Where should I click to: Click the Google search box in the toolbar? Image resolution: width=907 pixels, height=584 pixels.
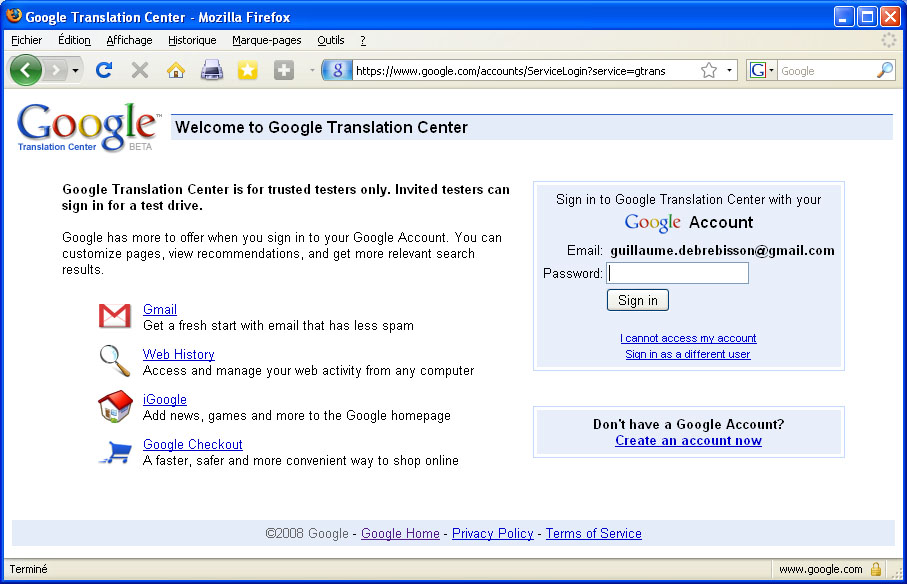[x=827, y=71]
